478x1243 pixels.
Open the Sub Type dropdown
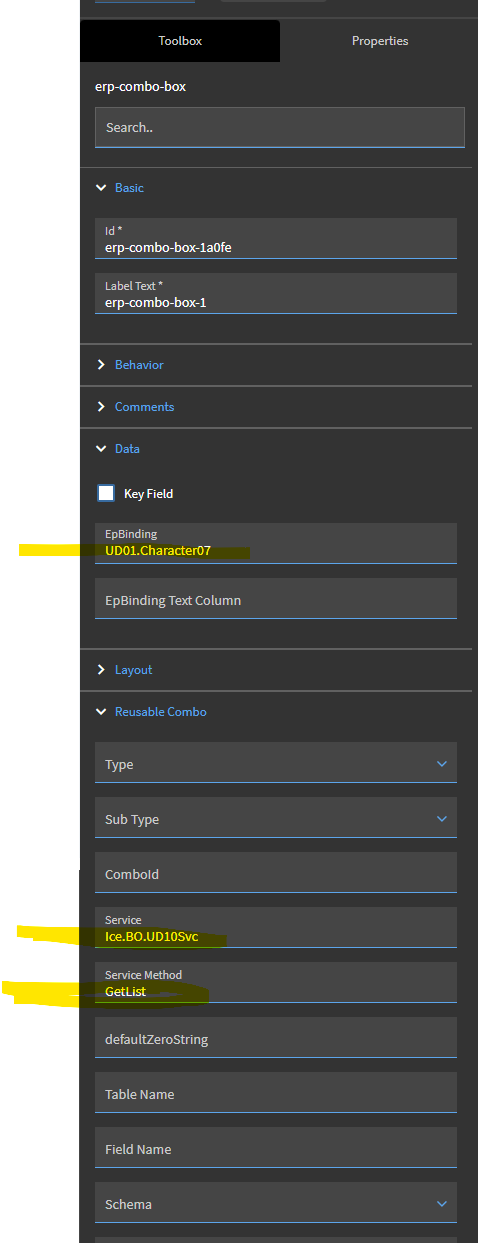click(x=276, y=818)
